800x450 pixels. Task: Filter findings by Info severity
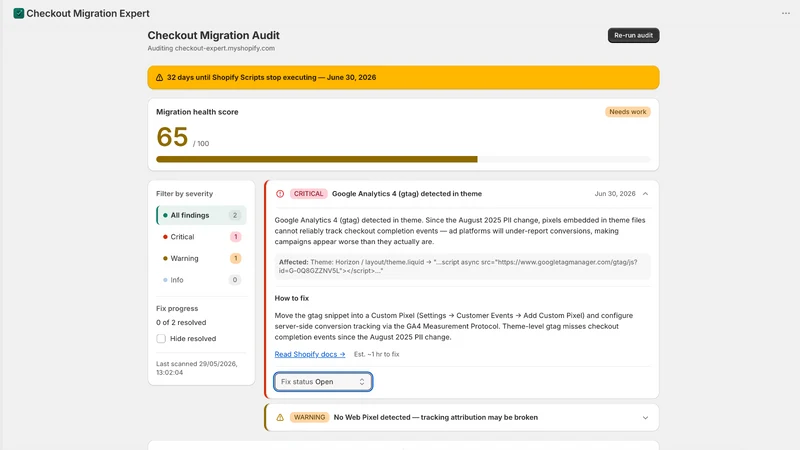(201, 280)
